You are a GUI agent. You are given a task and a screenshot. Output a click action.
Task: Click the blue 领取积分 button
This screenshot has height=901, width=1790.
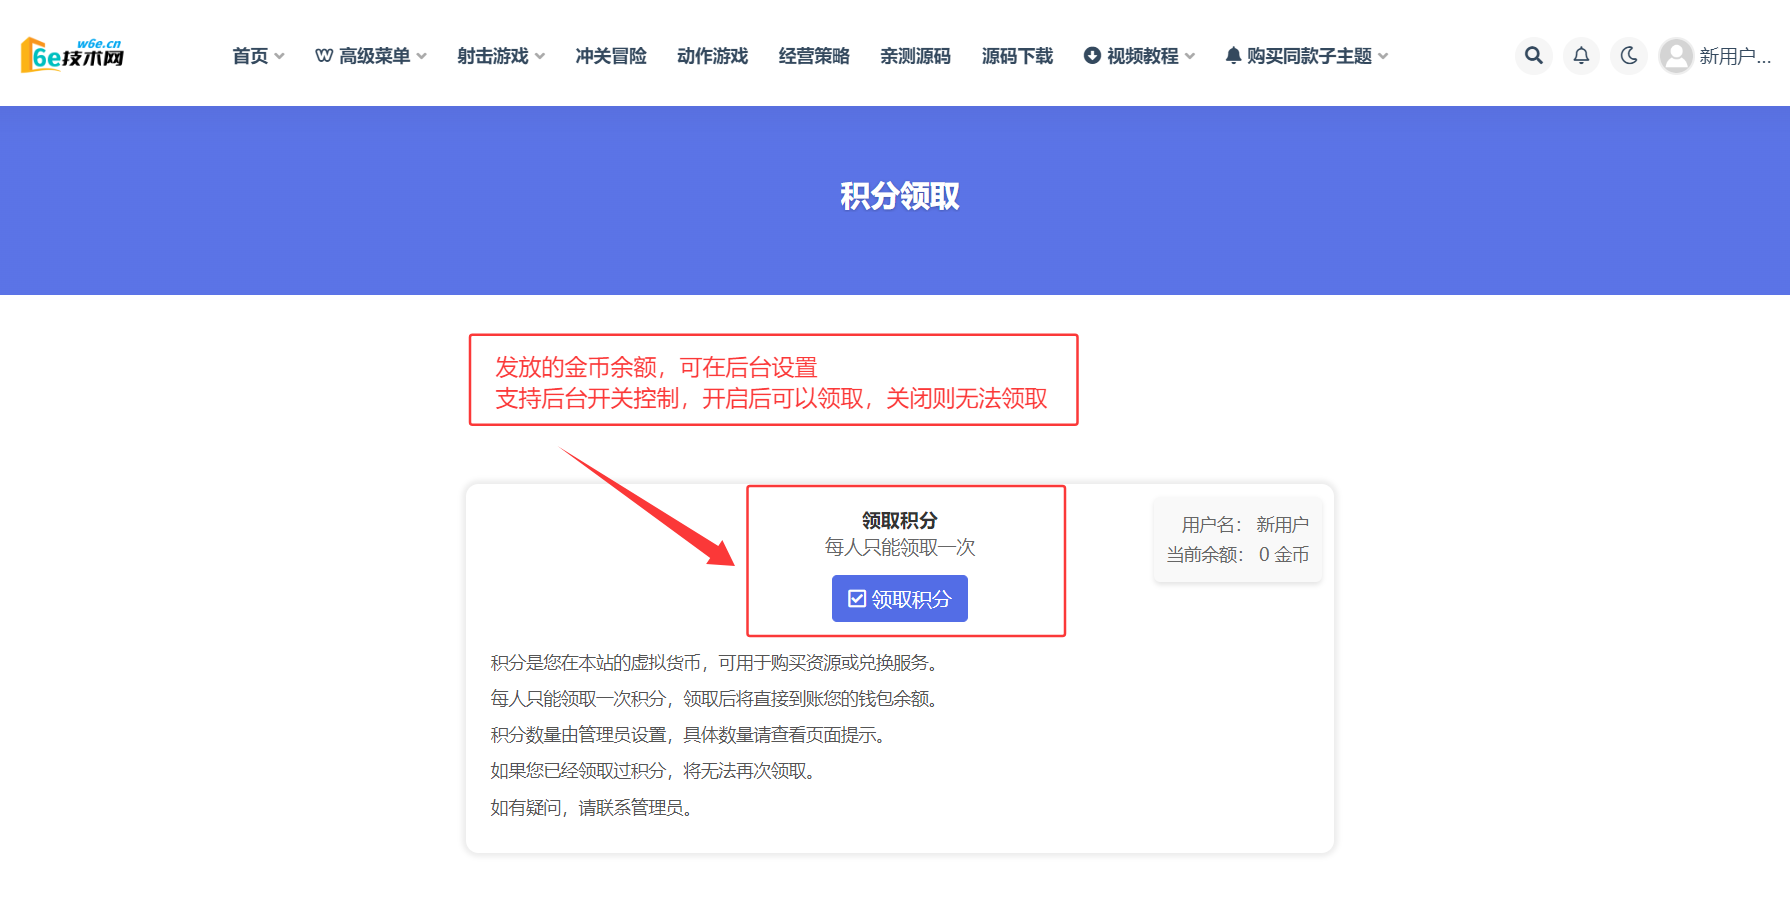point(900,598)
